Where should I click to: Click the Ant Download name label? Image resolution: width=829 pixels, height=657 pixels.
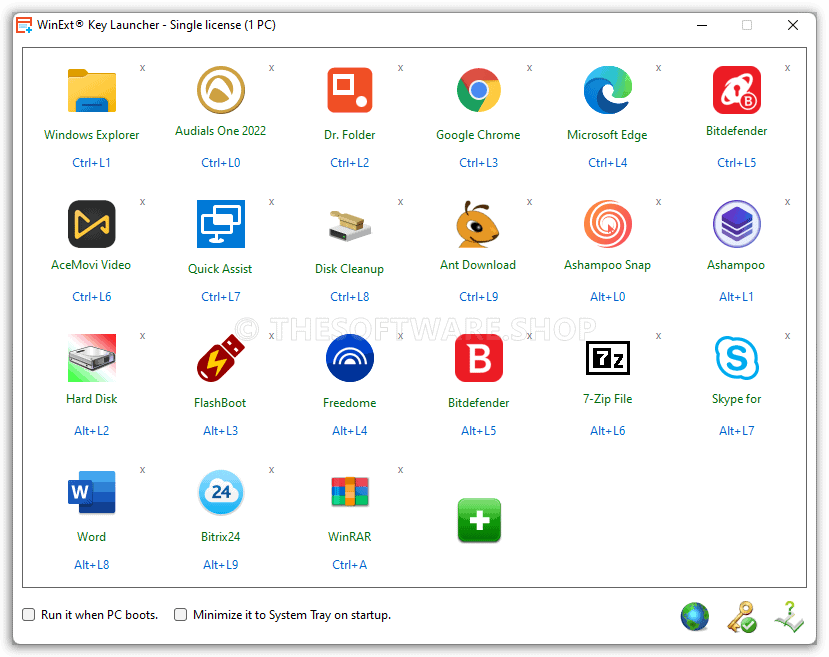coord(478,265)
